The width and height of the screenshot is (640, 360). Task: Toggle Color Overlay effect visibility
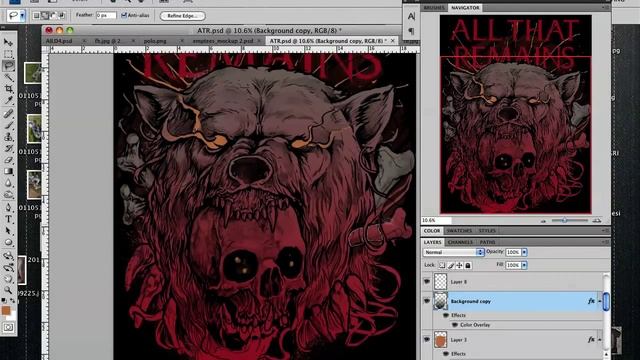tap(455, 325)
